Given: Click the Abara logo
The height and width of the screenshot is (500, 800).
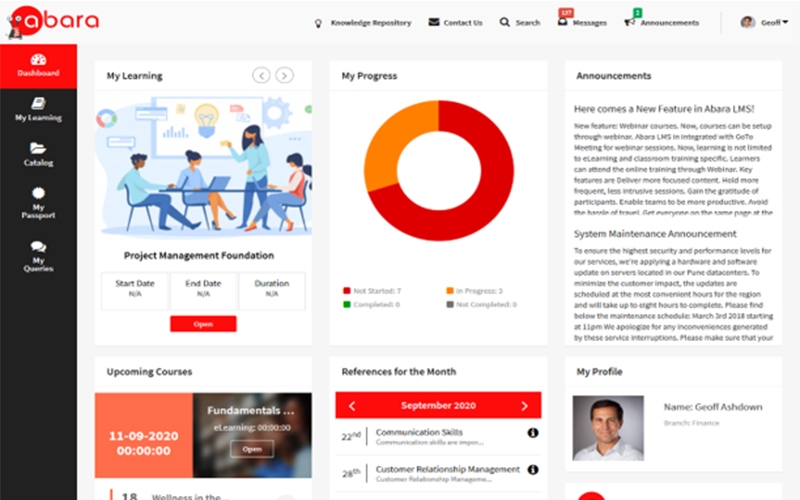Looking at the screenshot, I should [53, 22].
